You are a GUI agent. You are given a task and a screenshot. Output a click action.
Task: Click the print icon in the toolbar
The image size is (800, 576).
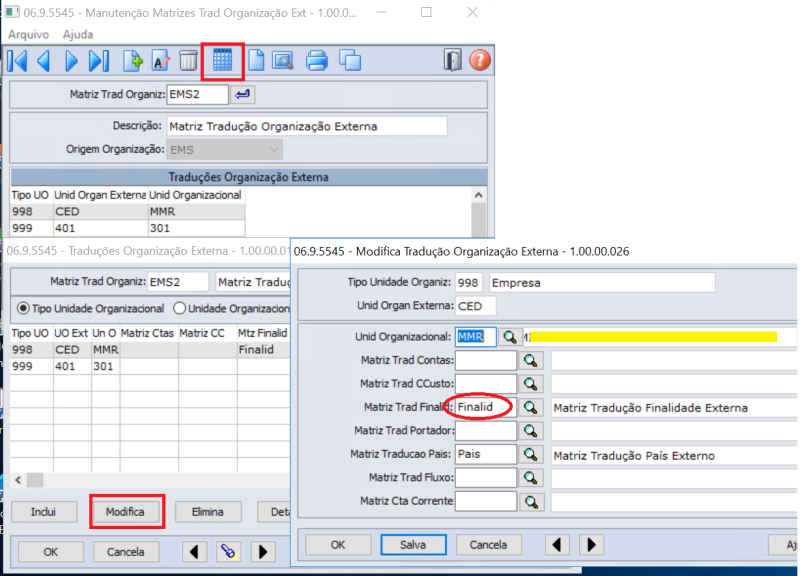[318, 60]
